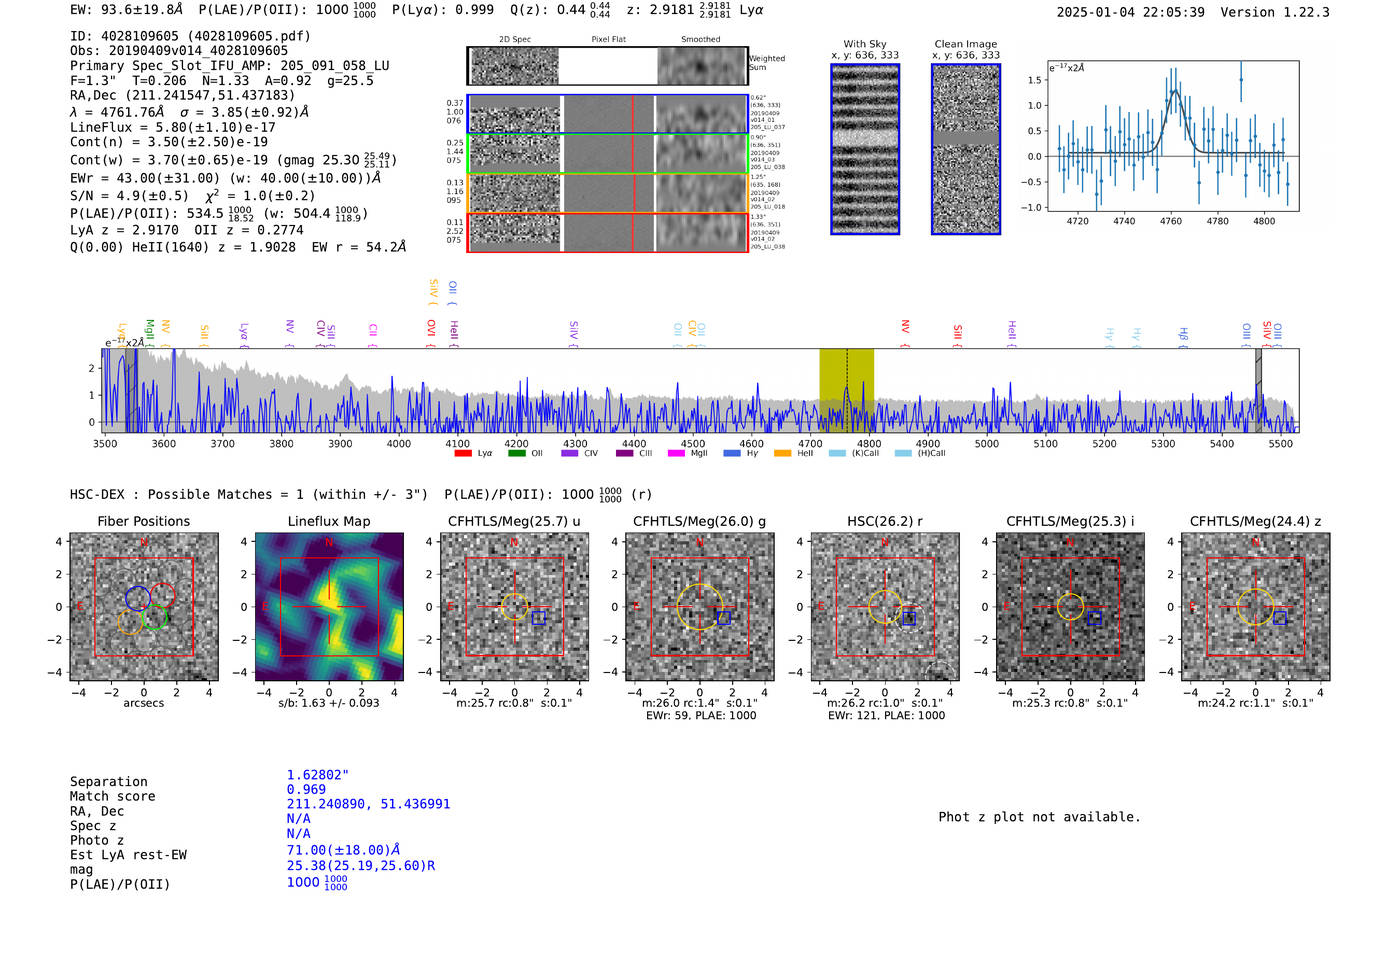Select the yellow-bordered fiber spectrum row
This screenshot has width=1400, height=953.
click(608, 193)
